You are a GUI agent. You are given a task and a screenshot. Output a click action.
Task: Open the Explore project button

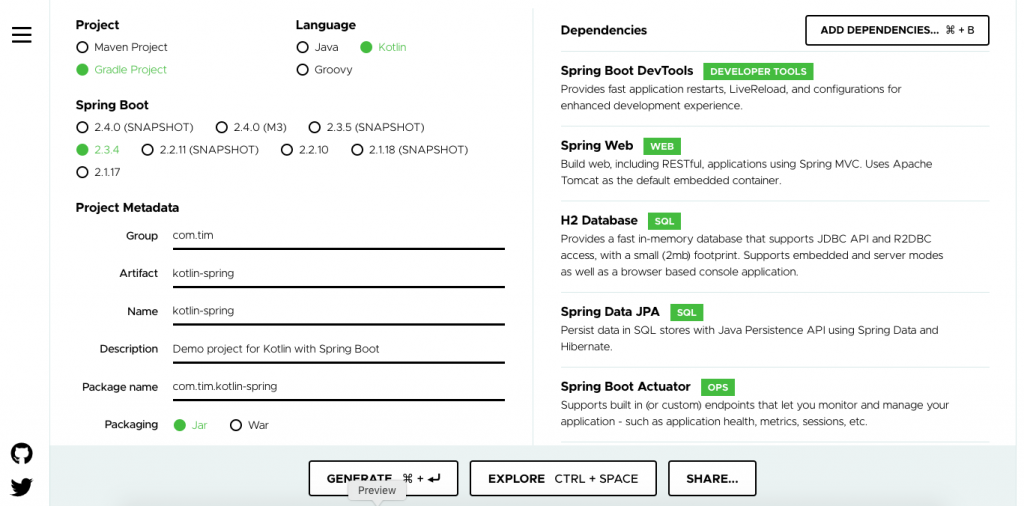[x=562, y=479]
